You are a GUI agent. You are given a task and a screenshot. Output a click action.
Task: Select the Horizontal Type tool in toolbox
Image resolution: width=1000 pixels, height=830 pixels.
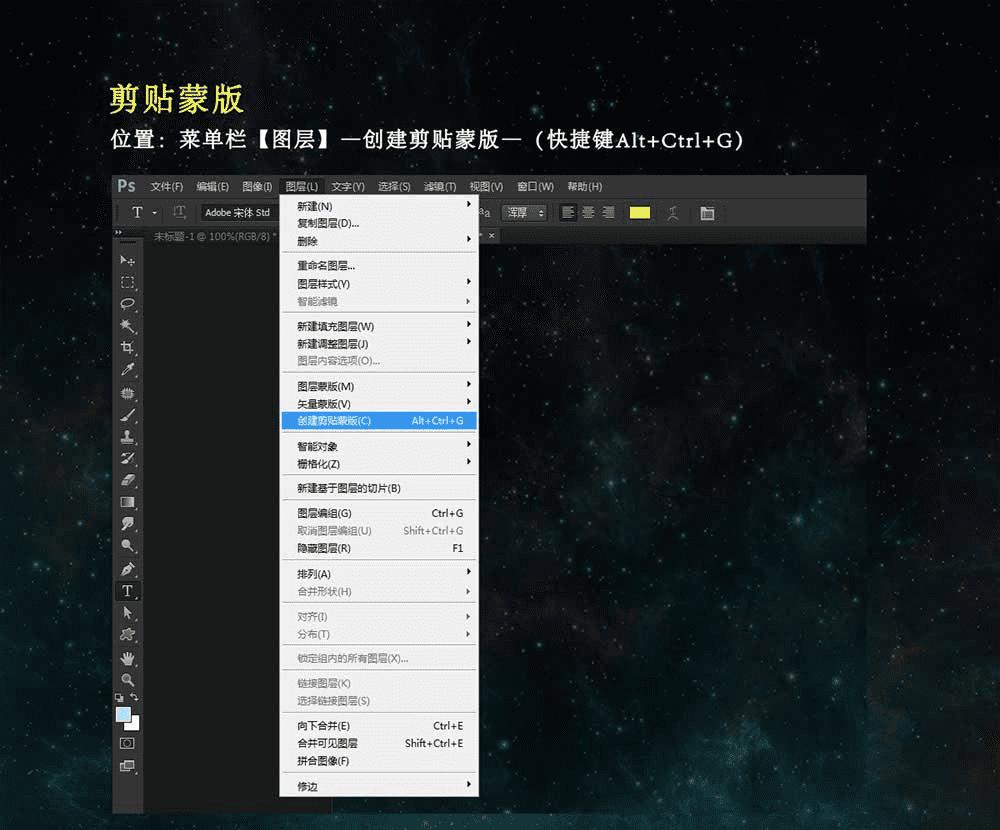[128, 591]
